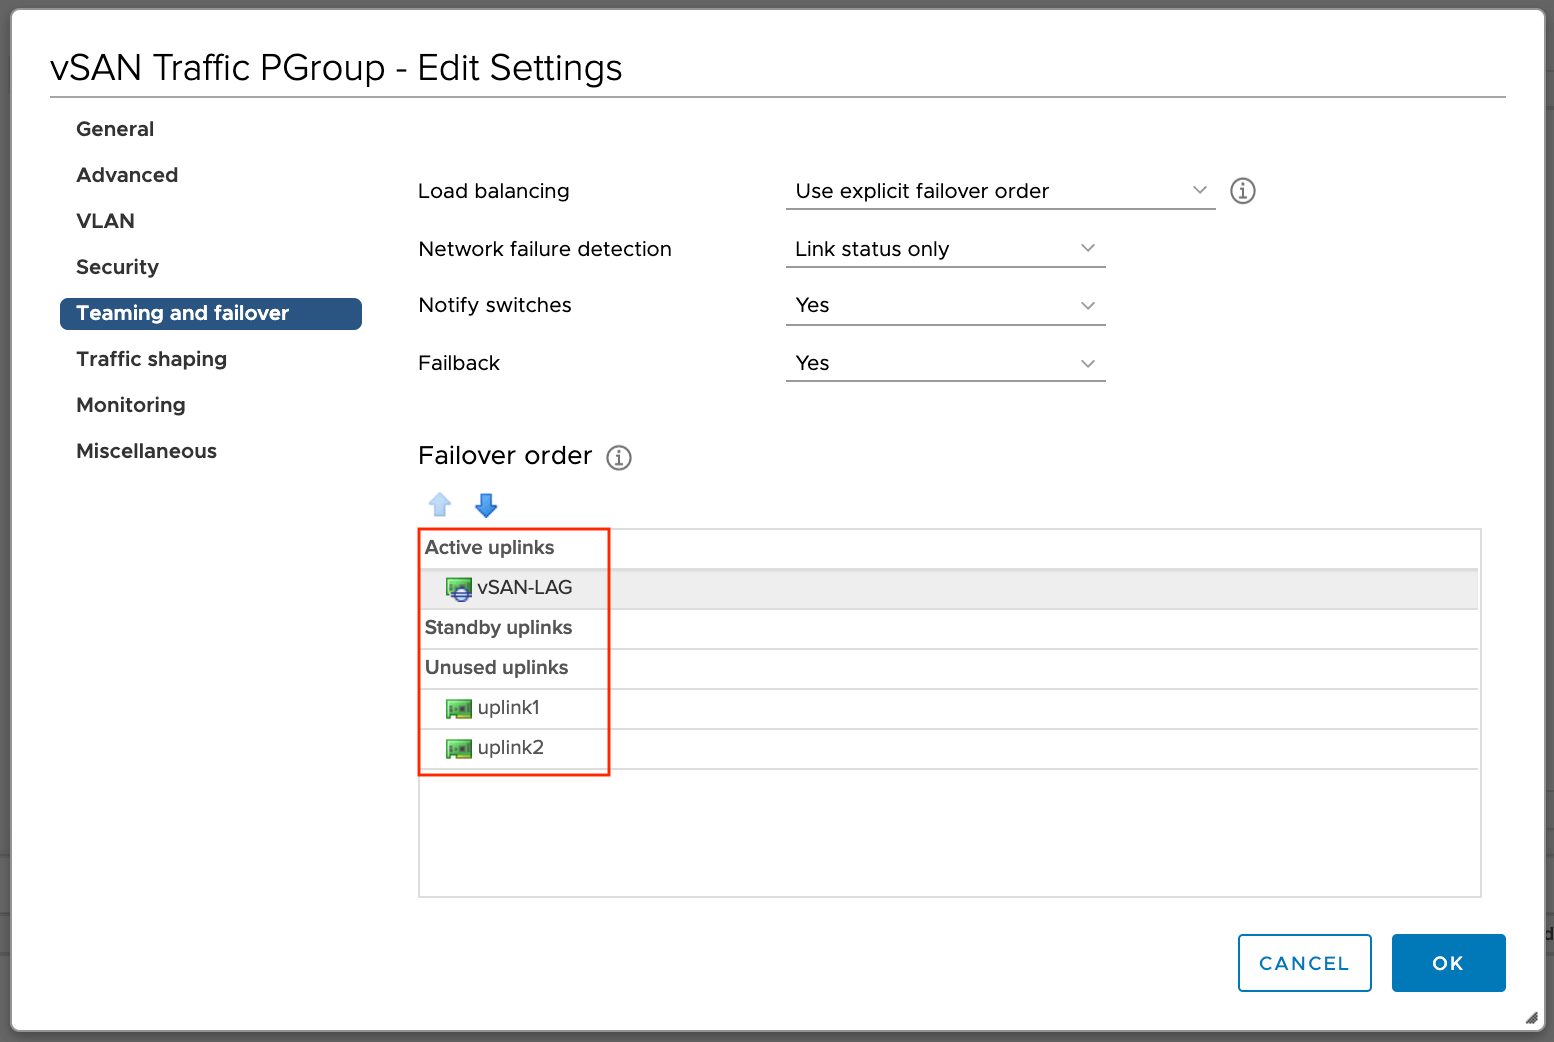1554x1042 pixels.
Task: Expand Network failure detection dropdown
Action: [945, 249]
